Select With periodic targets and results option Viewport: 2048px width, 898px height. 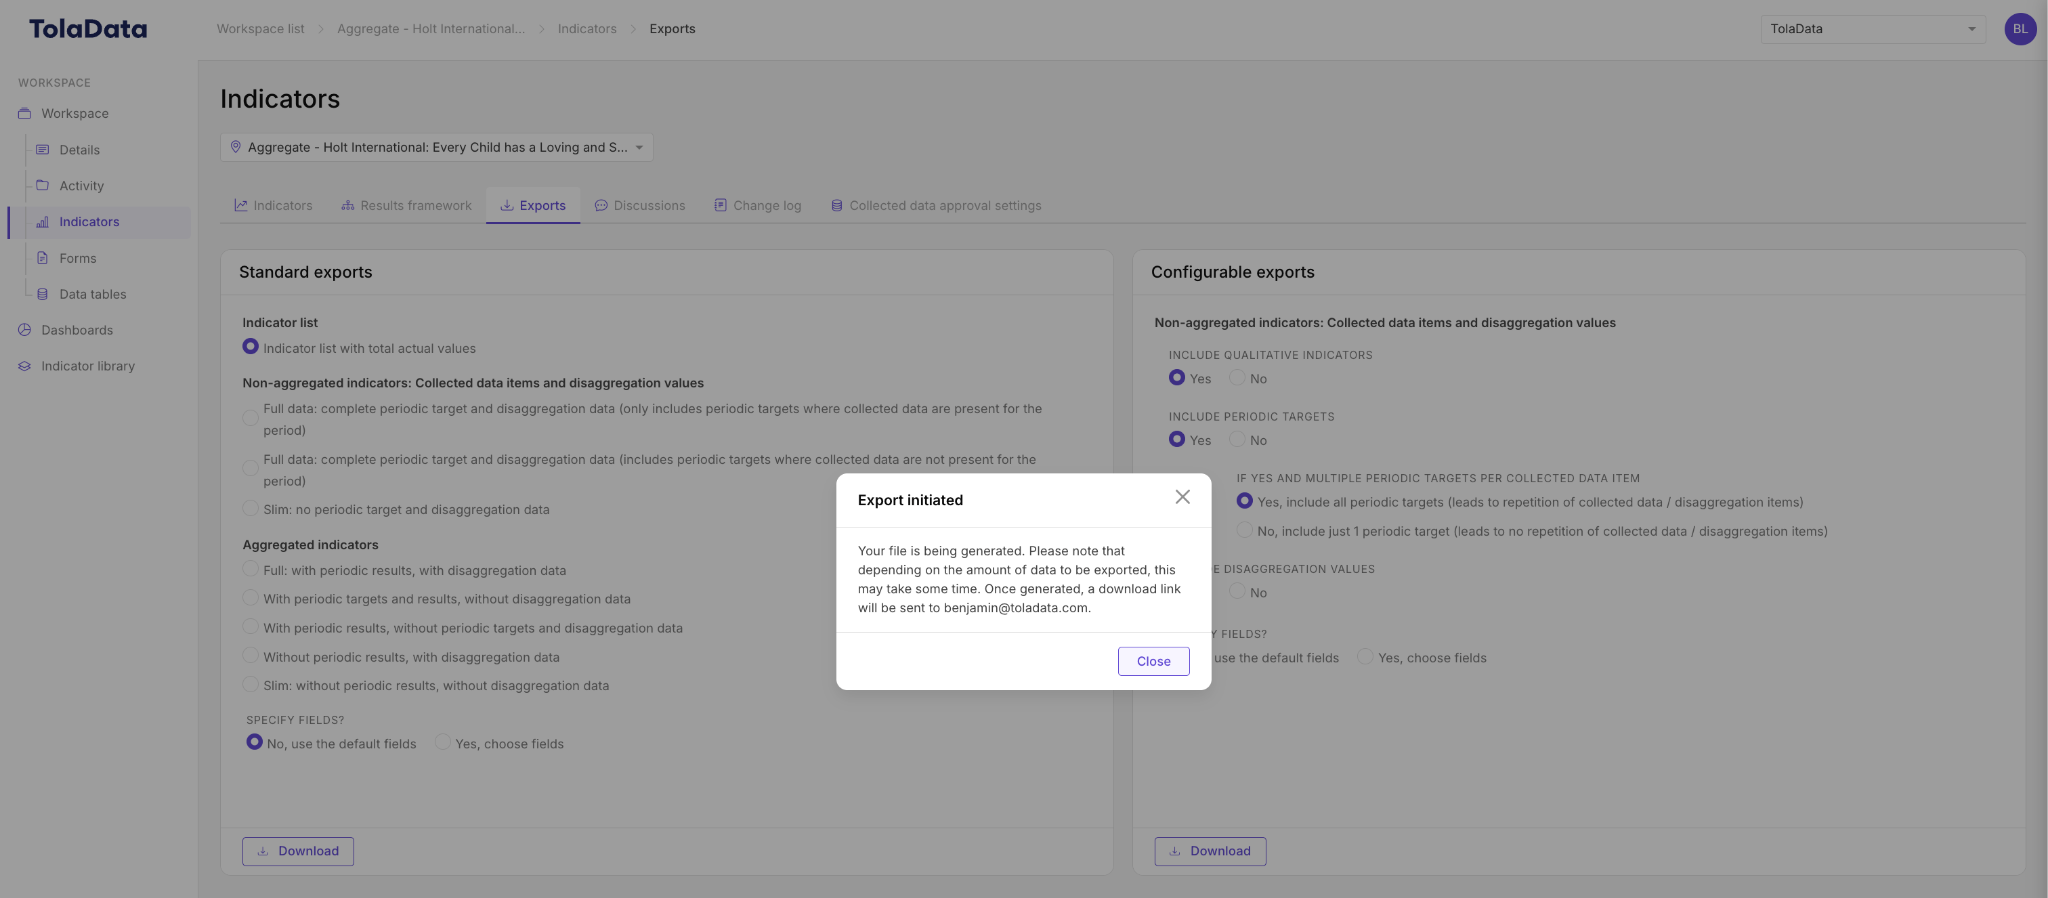pos(251,598)
